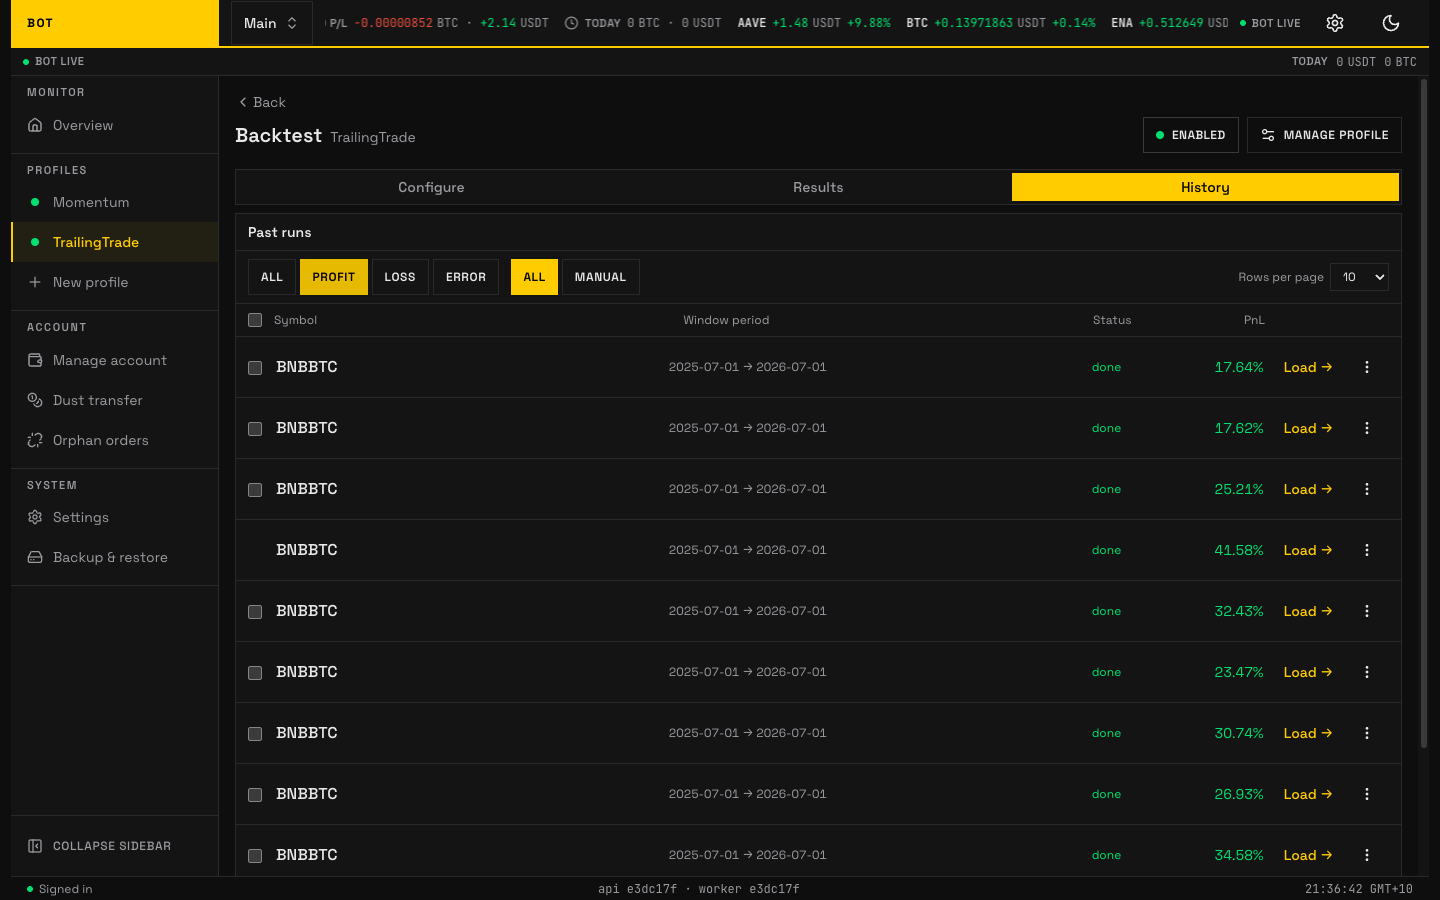Image resolution: width=1440 pixels, height=900 pixels.
Task: Open Manage account wallet icon
Action: [35, 360]
